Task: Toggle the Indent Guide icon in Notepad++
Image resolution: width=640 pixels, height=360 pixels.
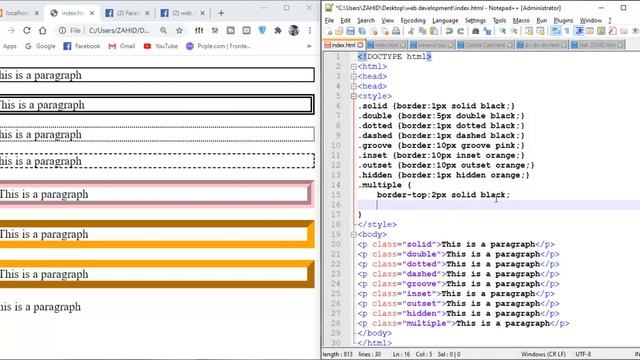Action: pos(579,31)
